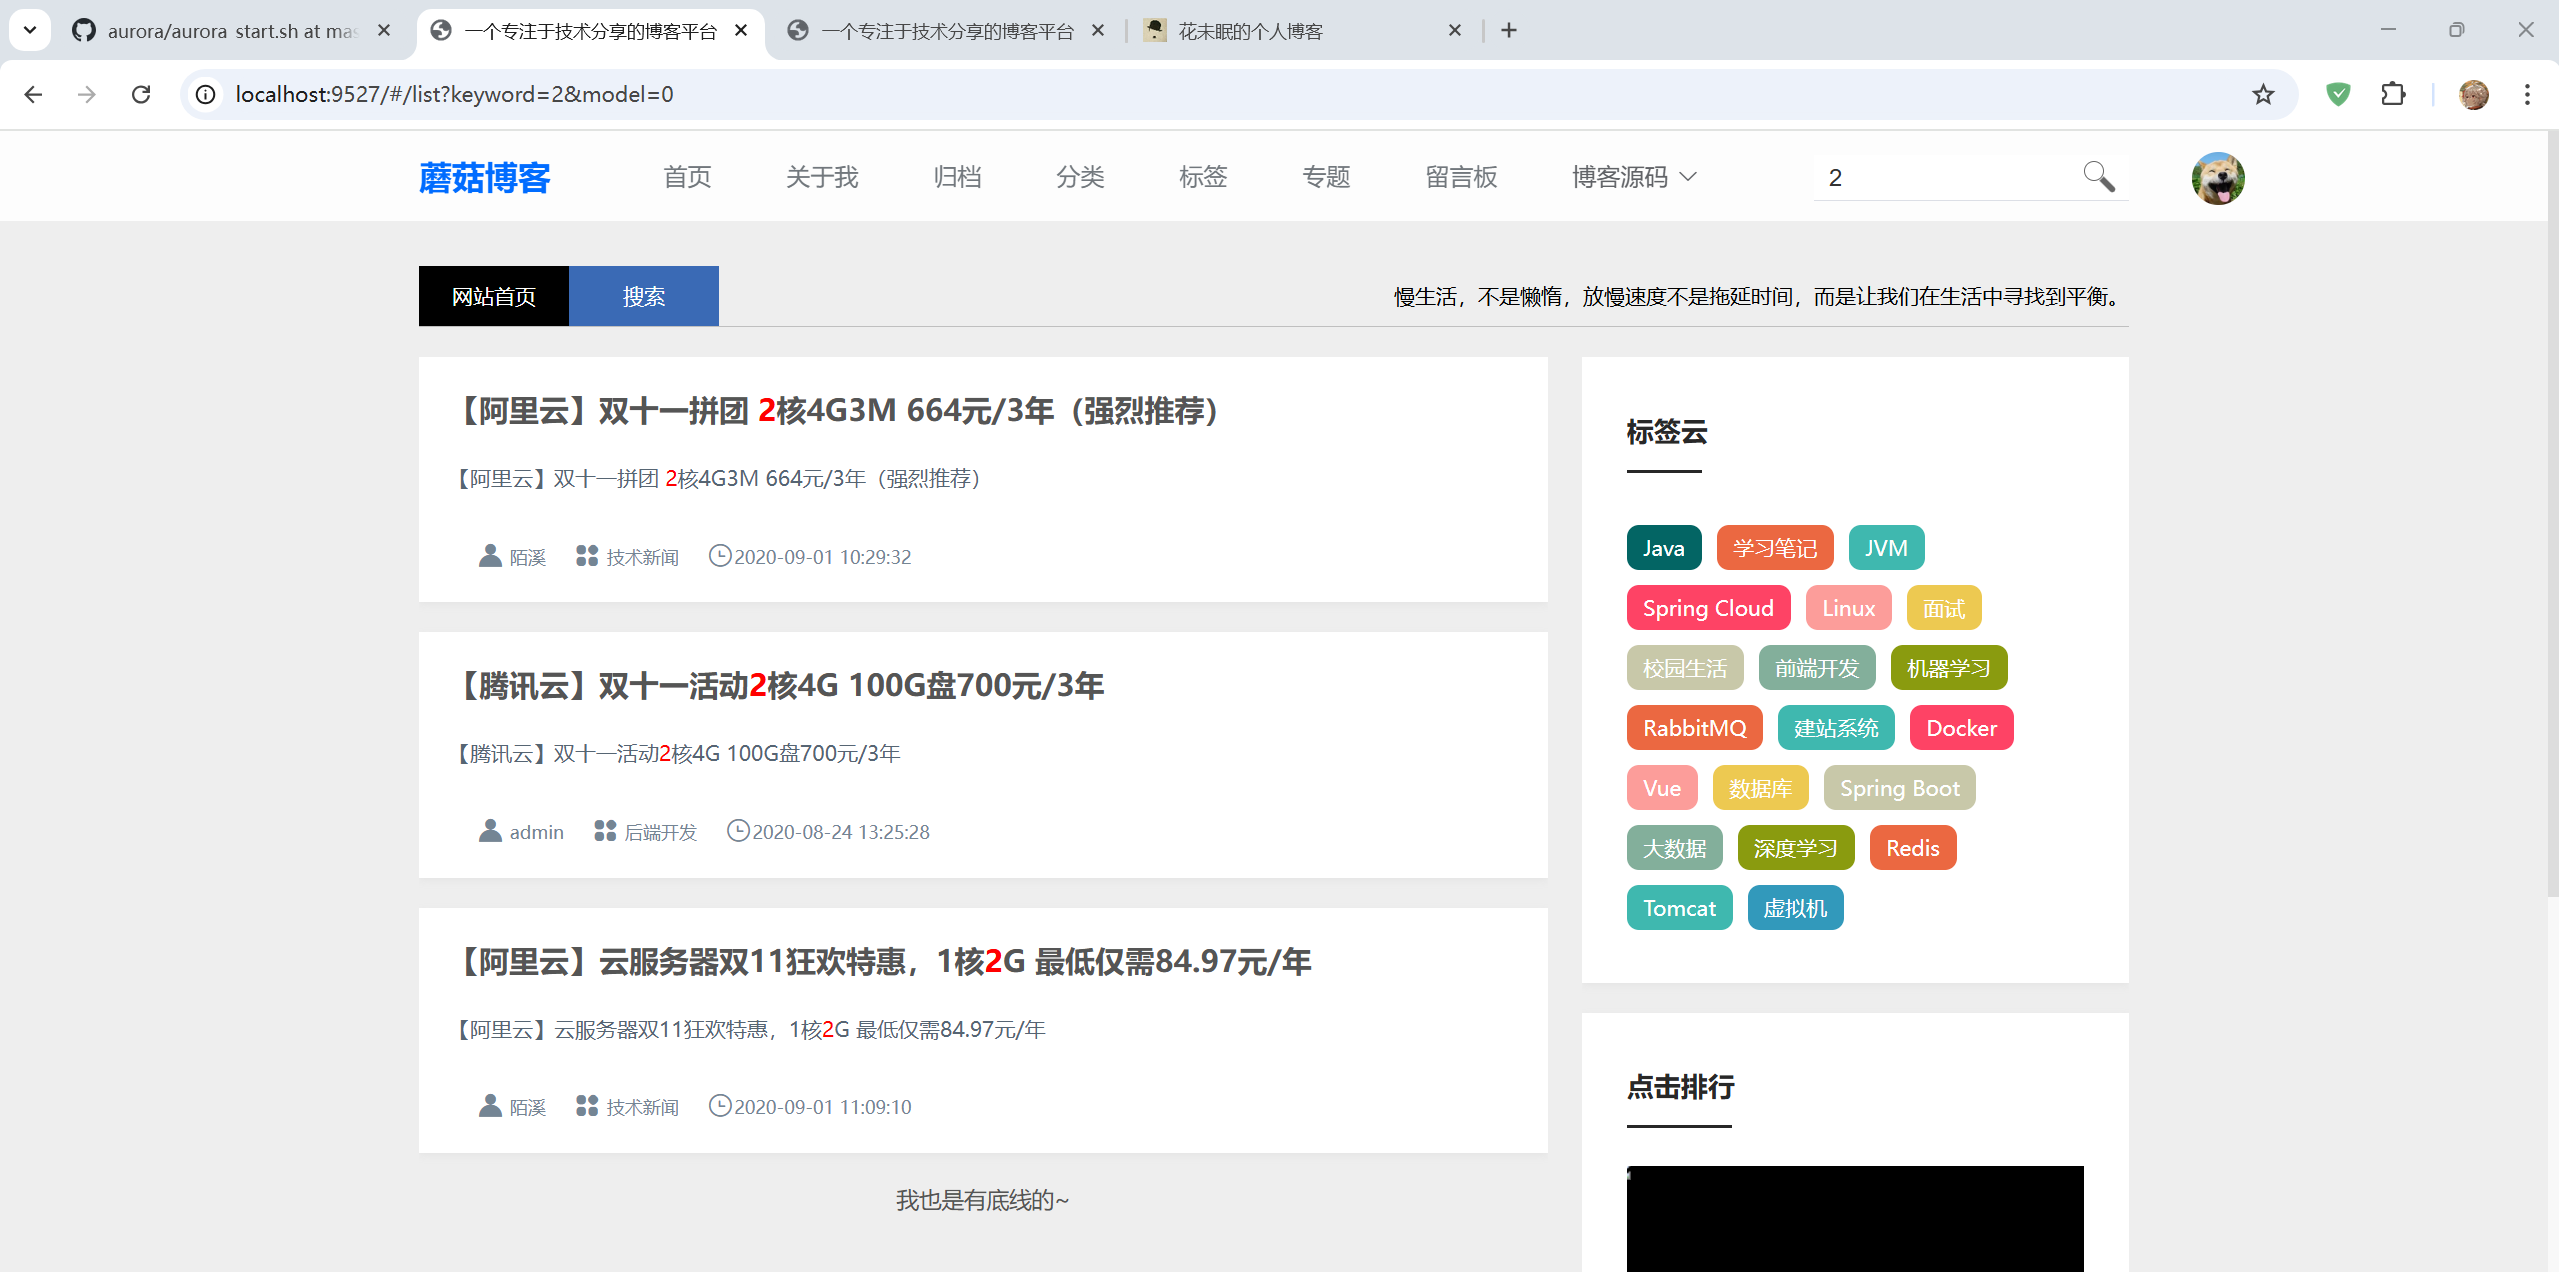Click author icon of 陌溪 in first post

[x=489, y=556]
